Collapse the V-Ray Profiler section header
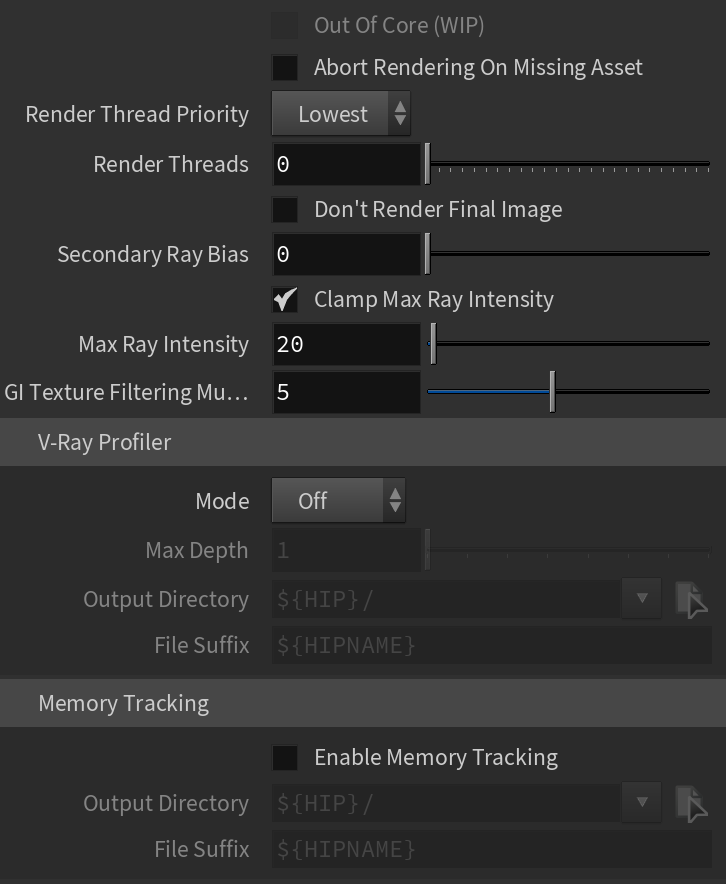 (x=363, y=442)
